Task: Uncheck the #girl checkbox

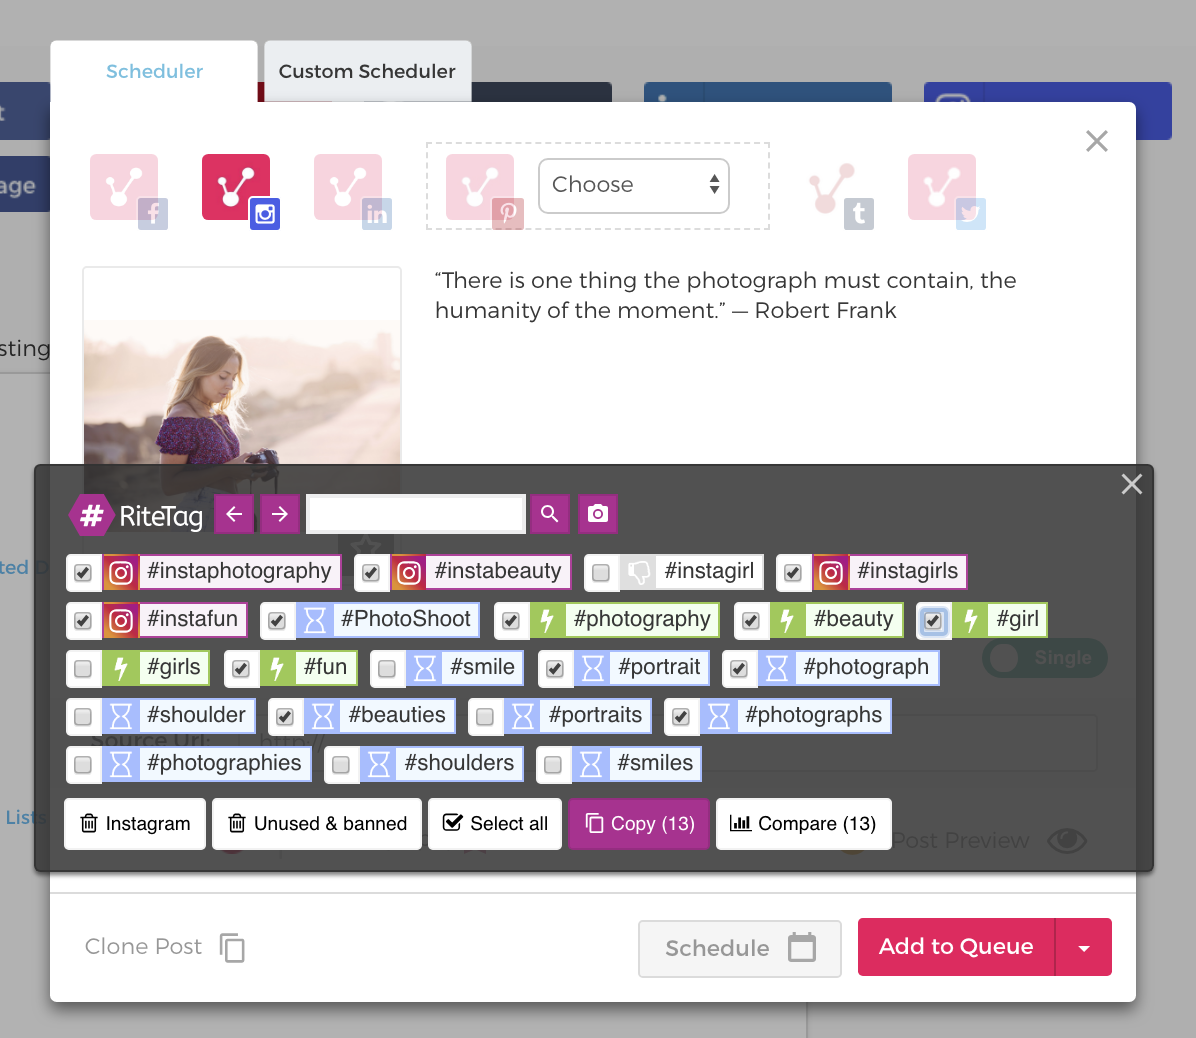Action: [933, 621]
